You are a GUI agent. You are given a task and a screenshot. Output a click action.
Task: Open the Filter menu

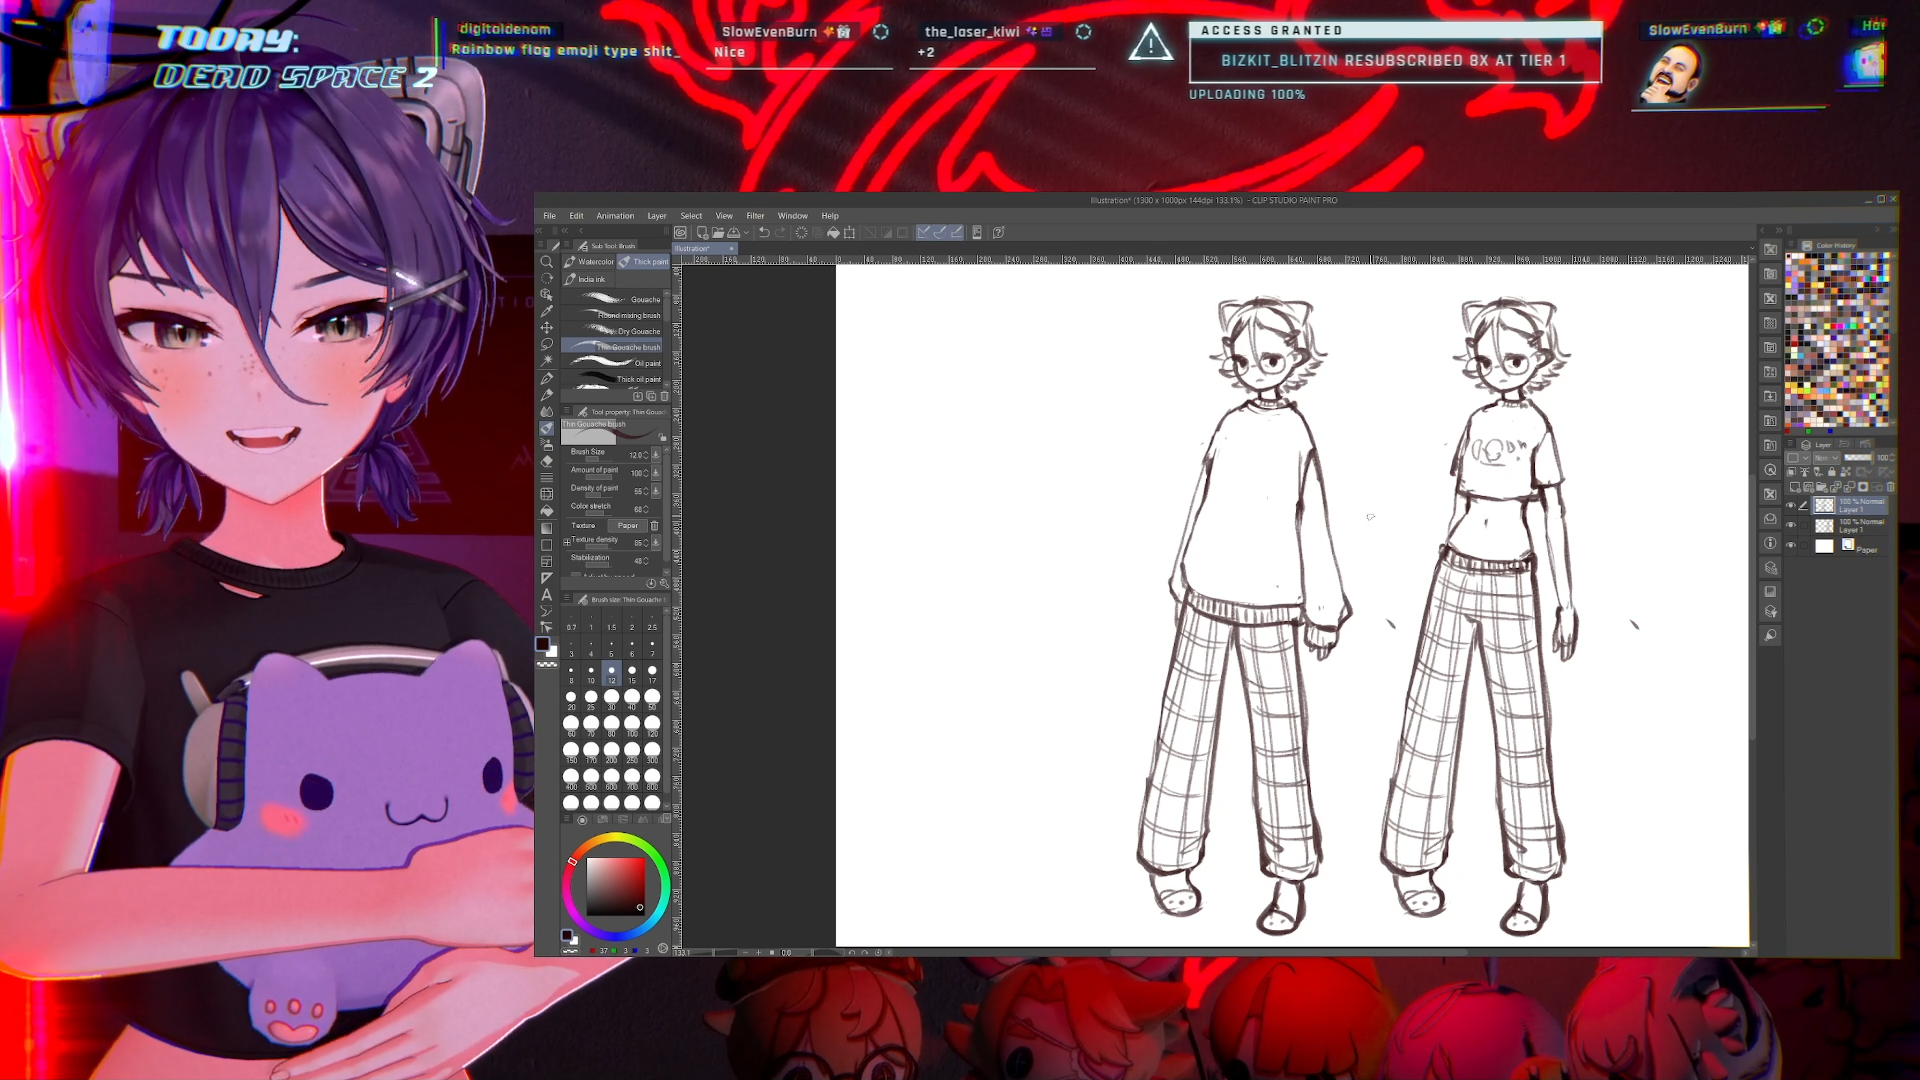[755, 216]
